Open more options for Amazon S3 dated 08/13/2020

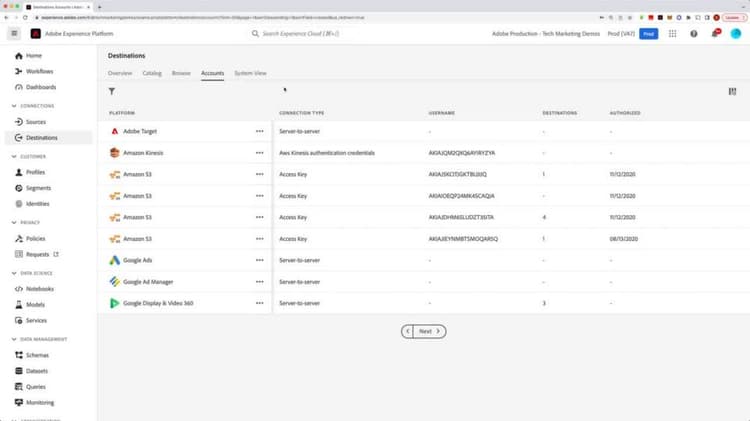pyautogui.click(x=260, y=239)
